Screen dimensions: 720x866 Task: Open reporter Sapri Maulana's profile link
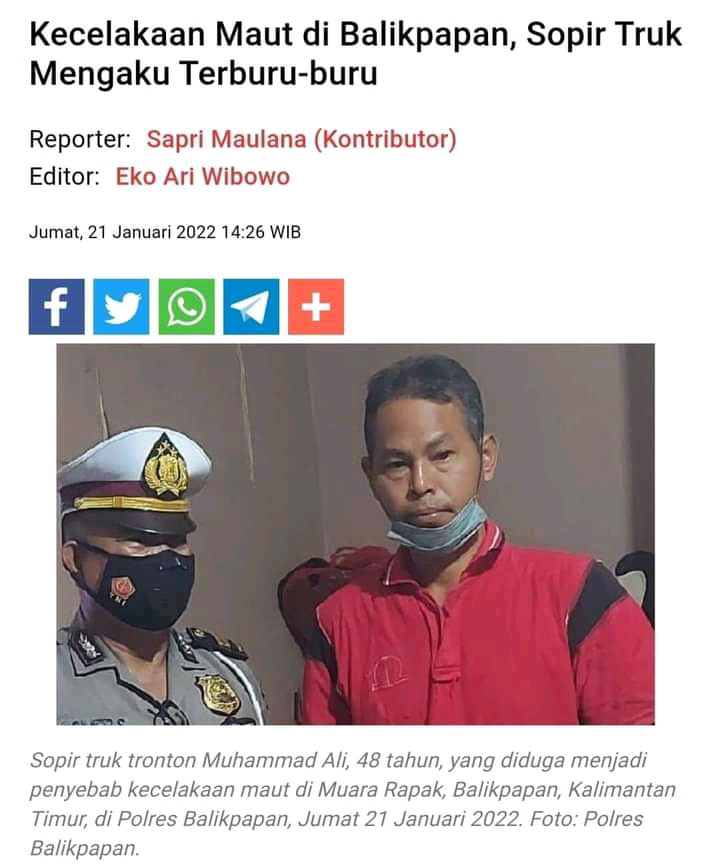coord(226,139)
